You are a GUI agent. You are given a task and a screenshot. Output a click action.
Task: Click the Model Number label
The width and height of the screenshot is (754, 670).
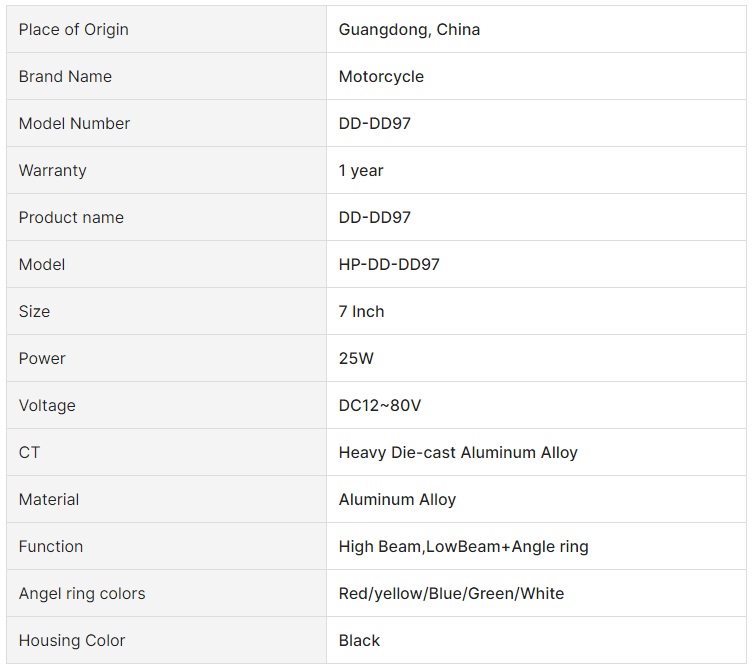(74, 124)
